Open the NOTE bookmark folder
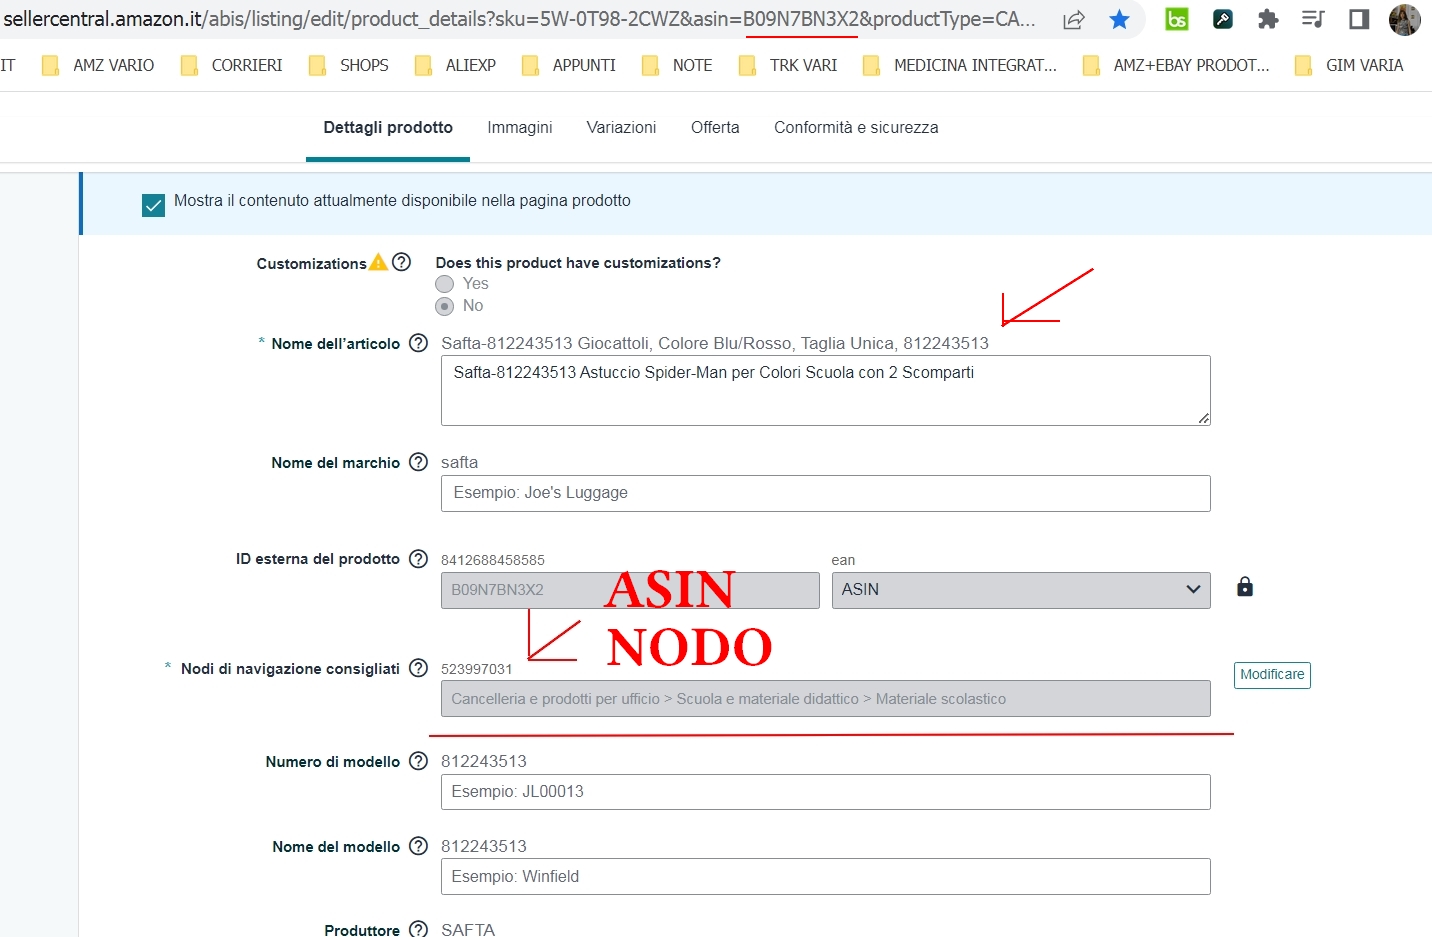The width and height of the screenshot is (1432, 937). pyautogui.click(x=677, y=65)
